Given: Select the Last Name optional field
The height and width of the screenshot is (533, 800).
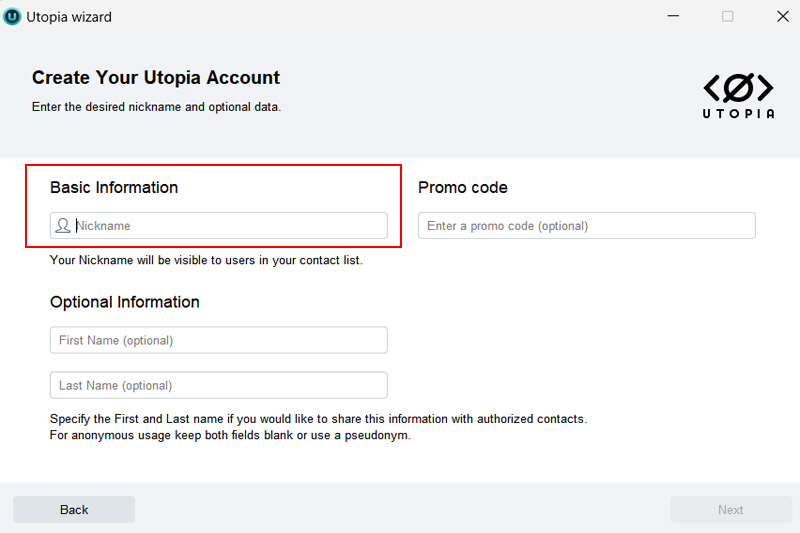Looking at the screenshot, I should [218, 385].
